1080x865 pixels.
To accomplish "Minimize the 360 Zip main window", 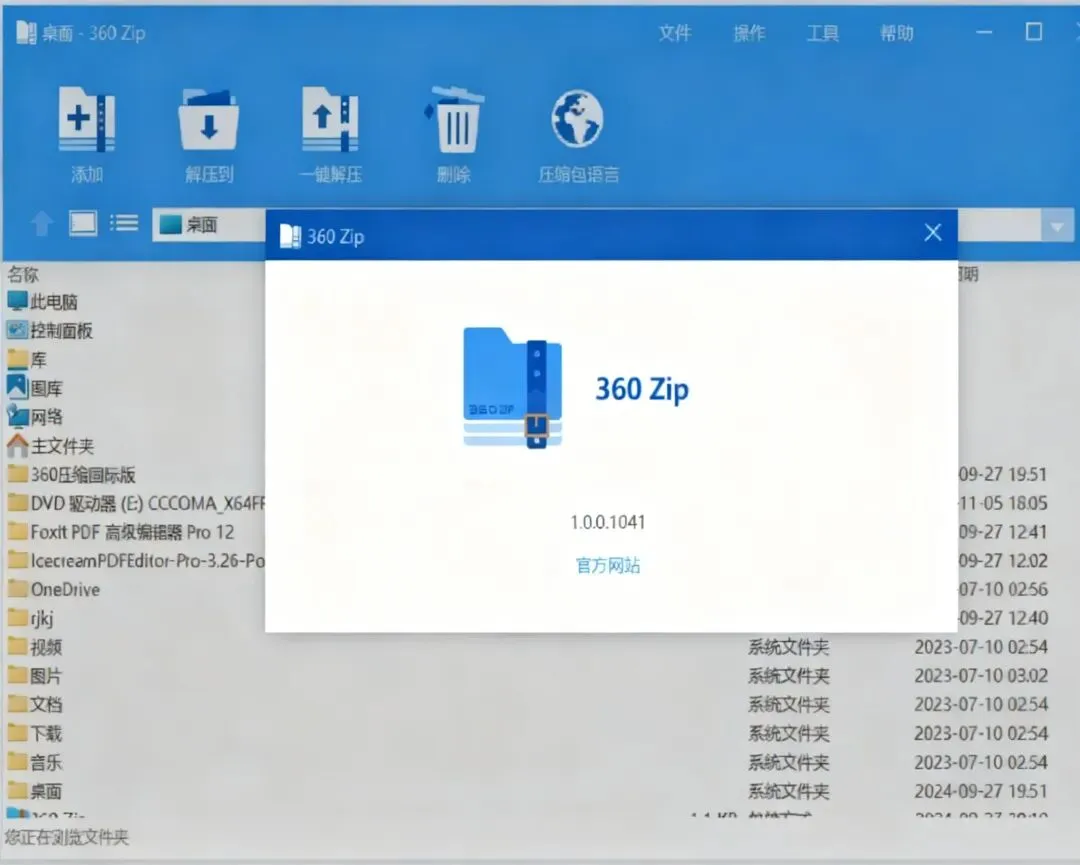I will pyautogui.click(x=984, y=32).
